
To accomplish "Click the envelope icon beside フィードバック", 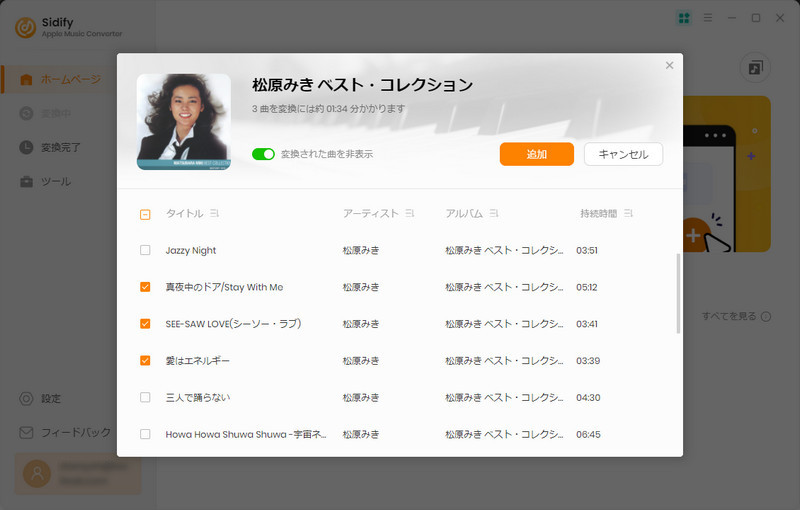I will (x=26, y=432).
